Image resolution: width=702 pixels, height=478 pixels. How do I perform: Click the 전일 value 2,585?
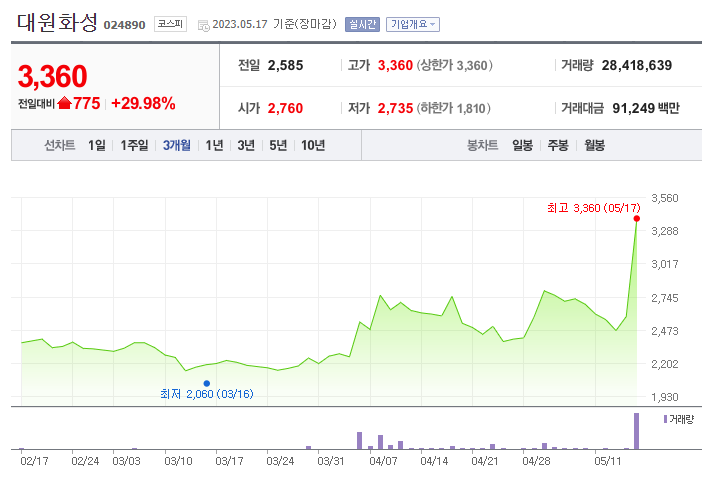[x=285, y=65]
